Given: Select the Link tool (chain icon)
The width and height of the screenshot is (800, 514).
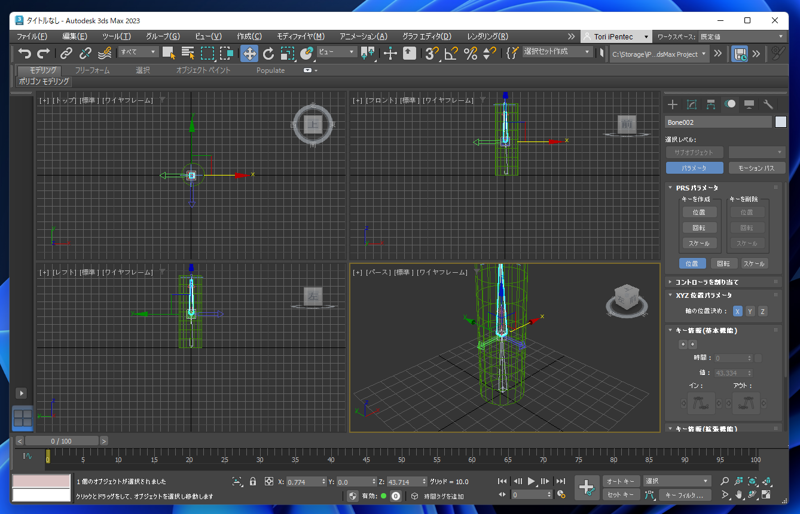Looking at the screenshot, I should click(66, 53).
